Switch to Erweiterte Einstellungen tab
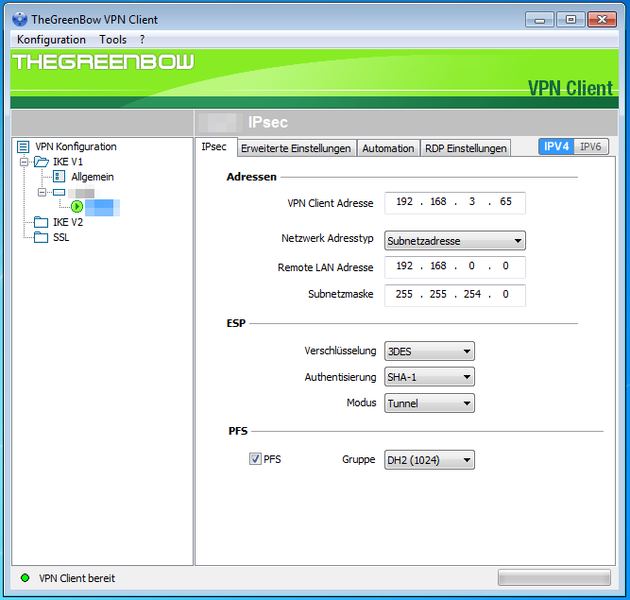The image size is (630, 600). coord(296,148)
